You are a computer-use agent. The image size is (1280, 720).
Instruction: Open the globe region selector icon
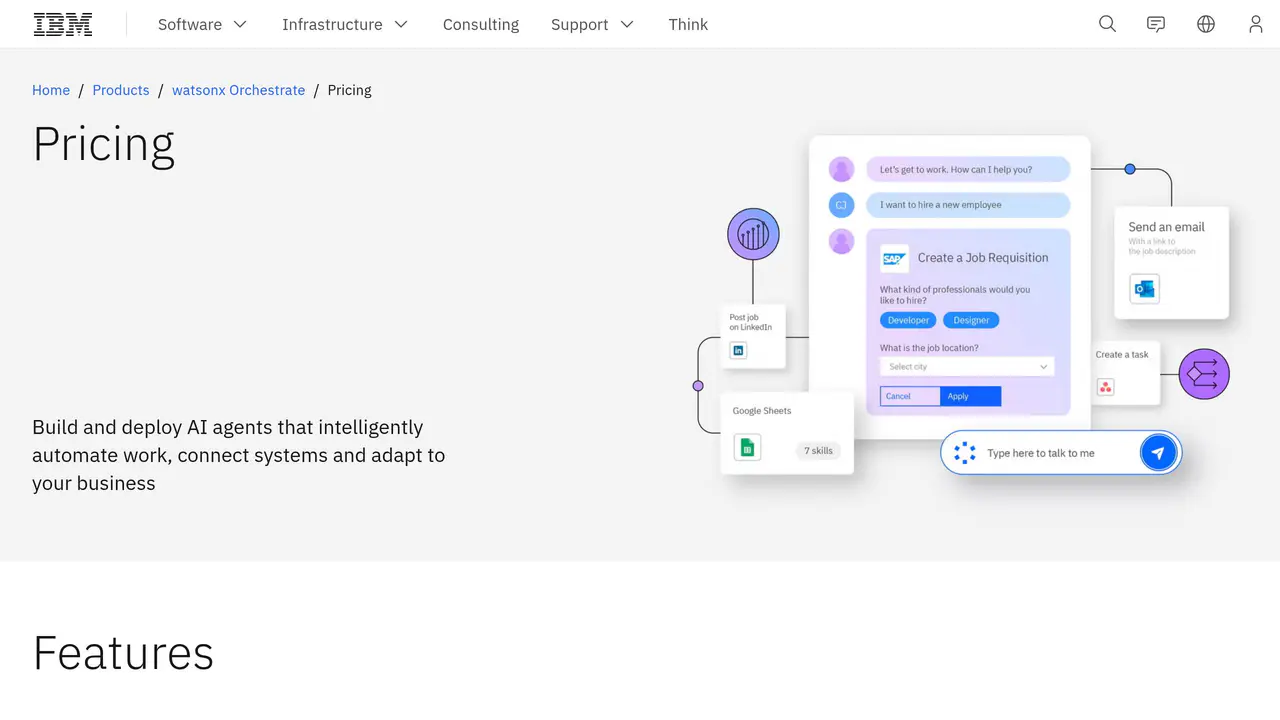coord(1206,24)
